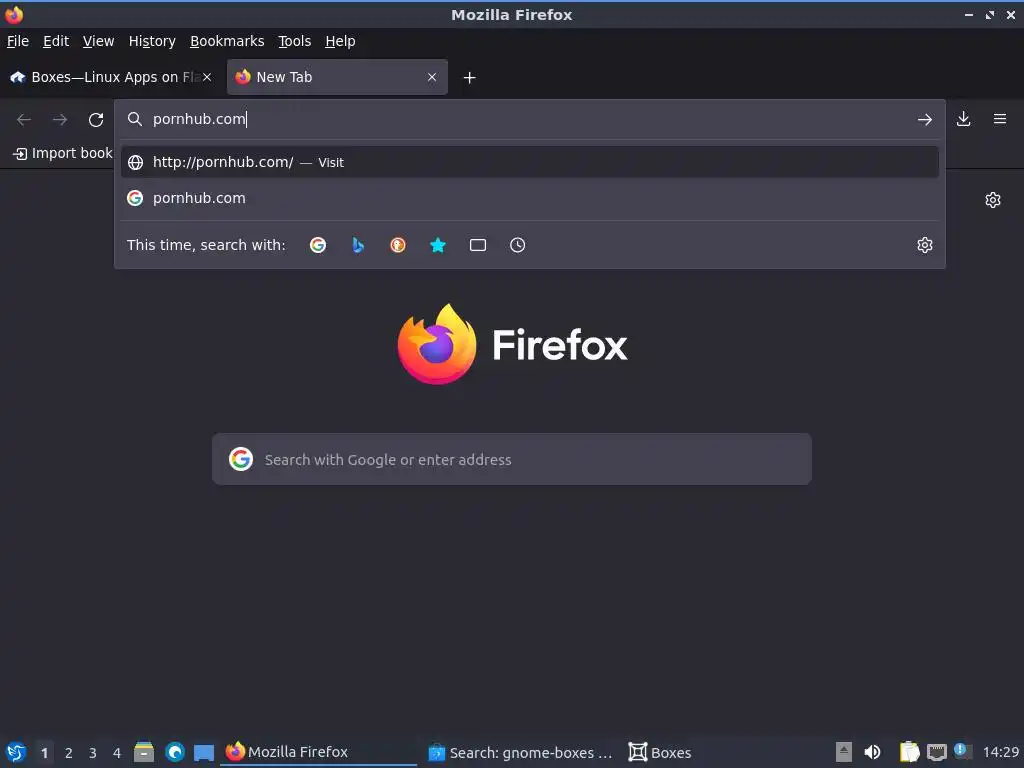Screen dimensions: 1024x768
Task: Open the Downloads panel
Action: (963, 119)
